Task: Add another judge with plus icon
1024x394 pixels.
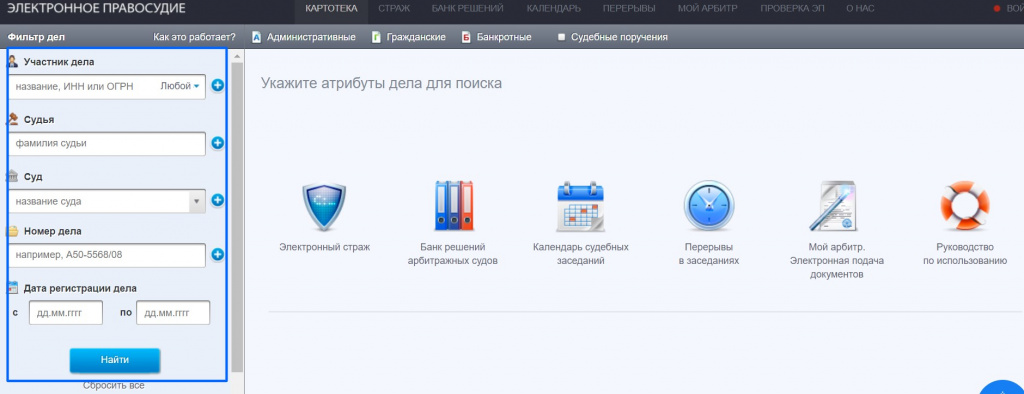Action: (x=217, y=143)
